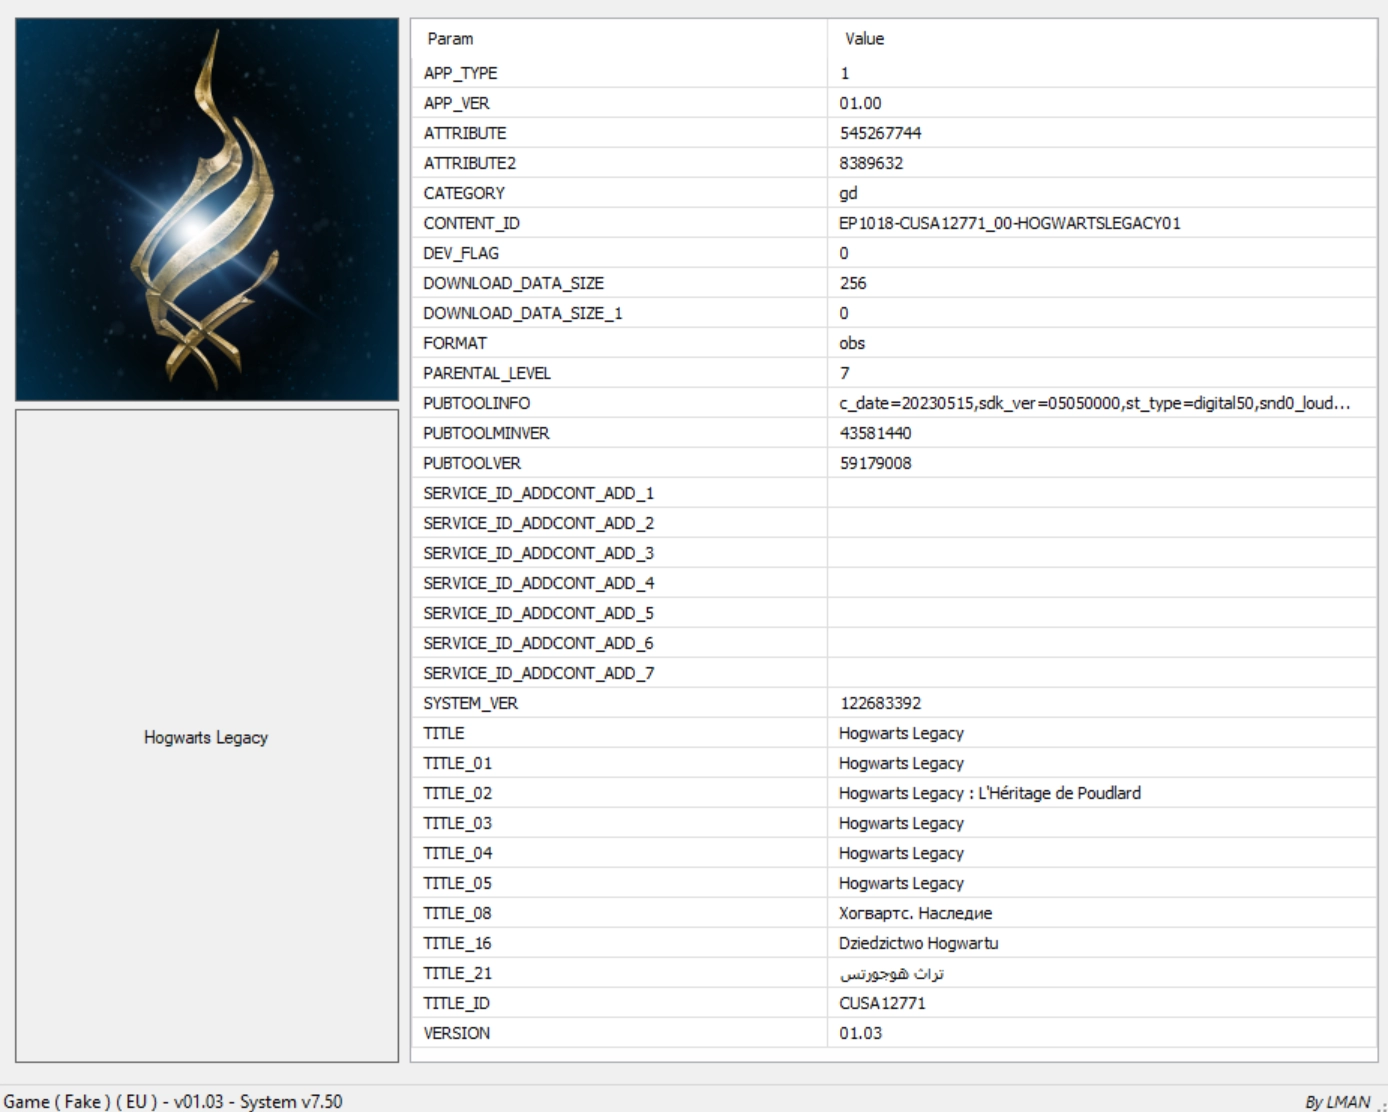
Task: Select the CATEGORY value gd
Action: (848, 193)
